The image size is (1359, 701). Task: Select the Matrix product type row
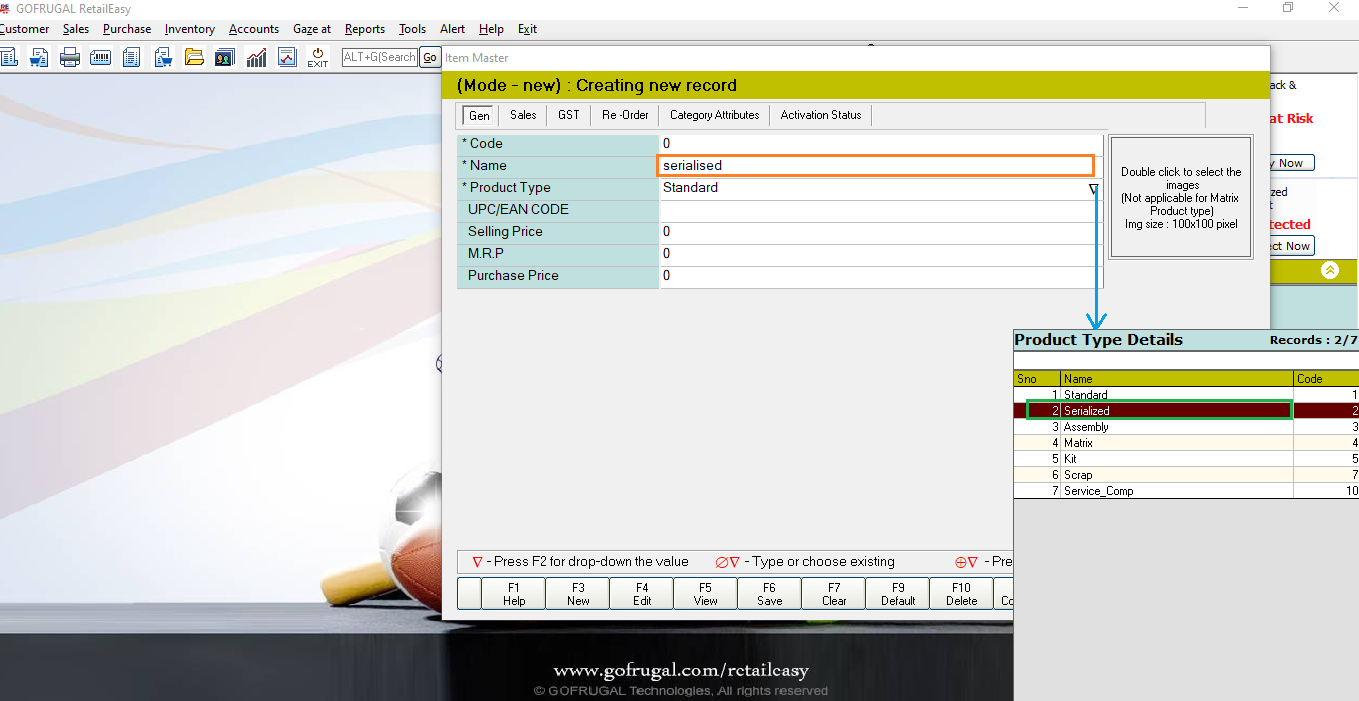(x=1186, y=443)
